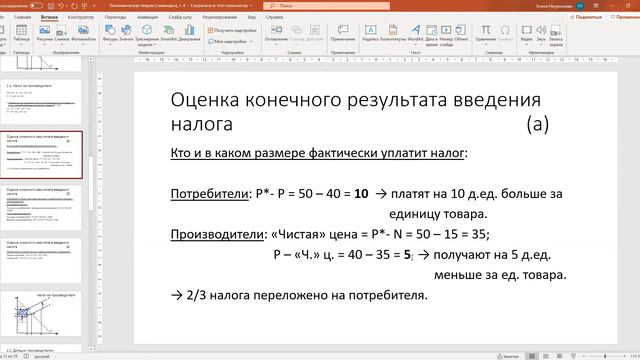Click text line '2/3 налога переложено на потребителя'
Screen dimensions: 640x360
[x=307, y=295]
